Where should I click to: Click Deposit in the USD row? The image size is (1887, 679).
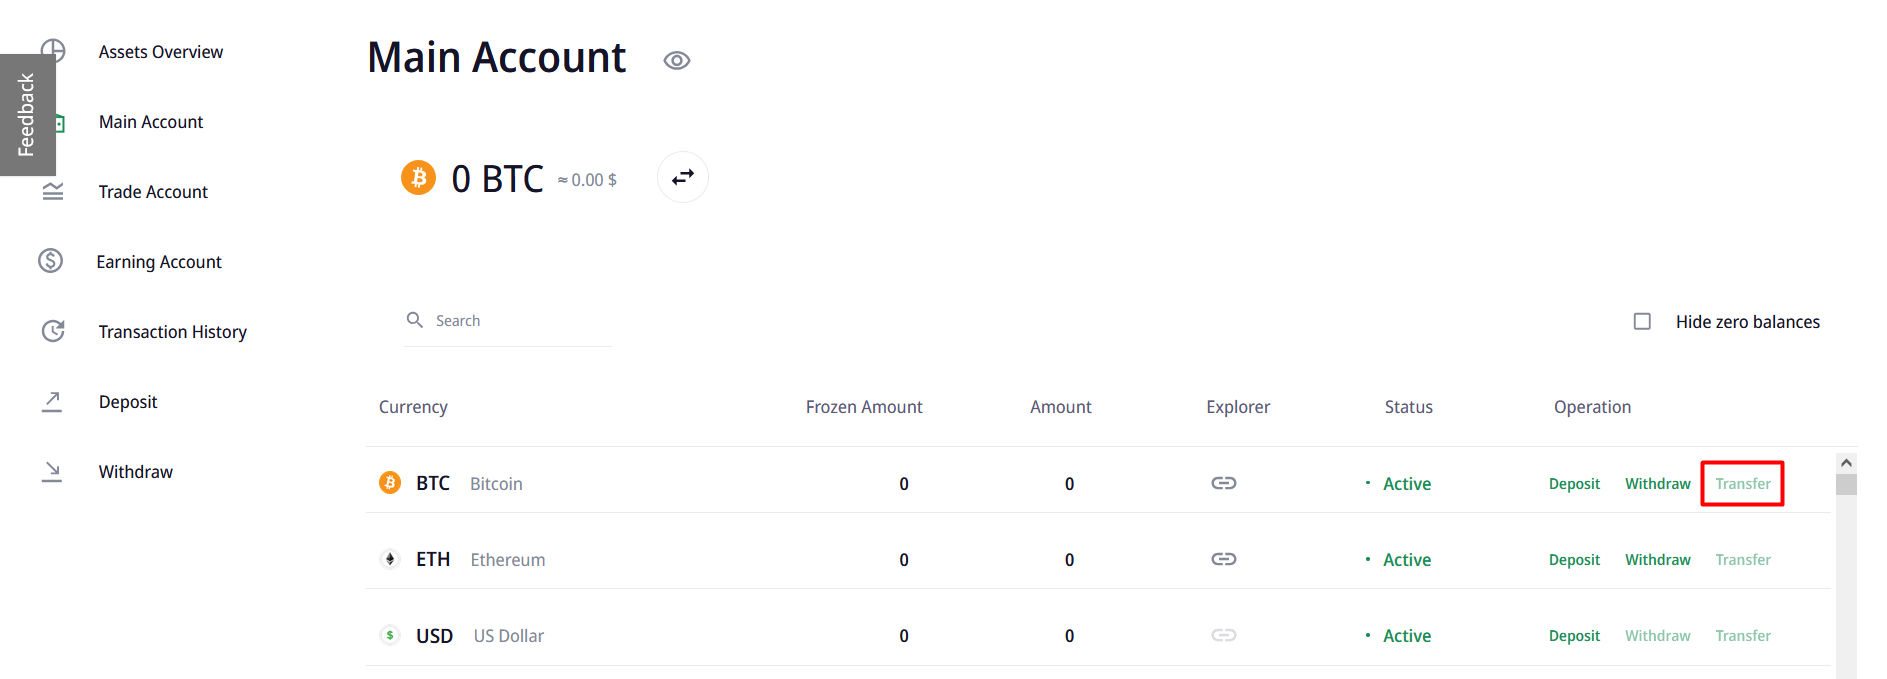pos(1574,636)
